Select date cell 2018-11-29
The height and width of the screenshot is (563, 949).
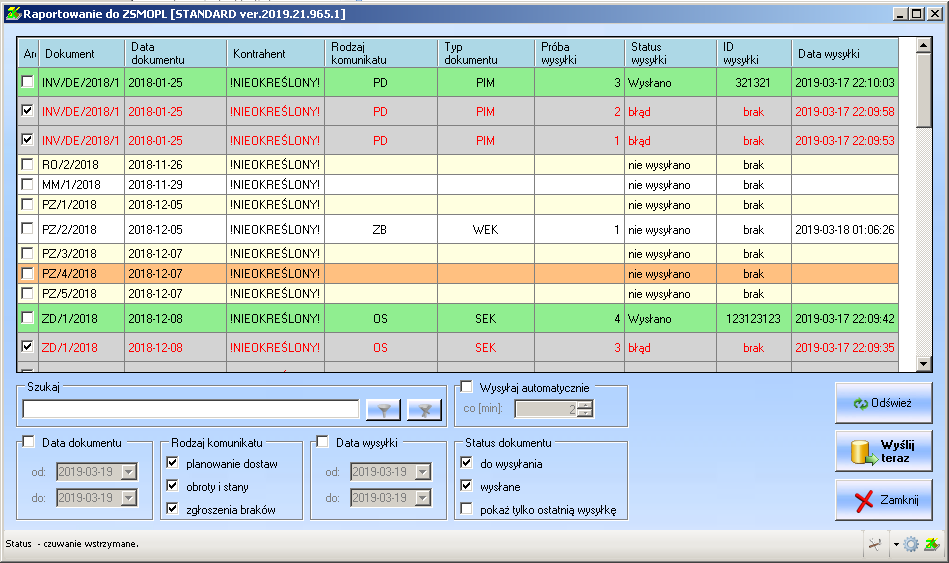176,185
